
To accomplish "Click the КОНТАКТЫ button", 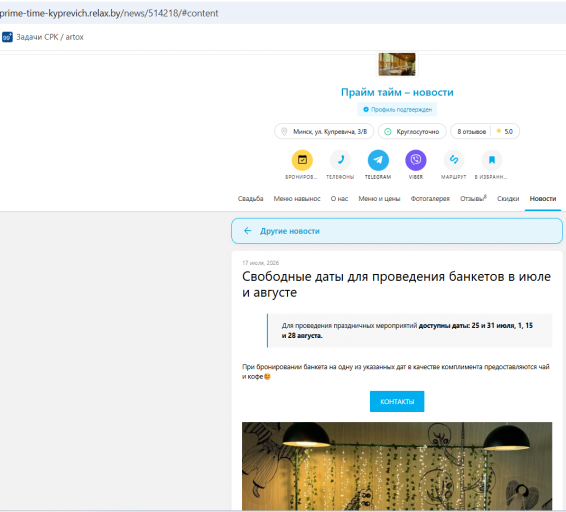I will pos(397,402).
